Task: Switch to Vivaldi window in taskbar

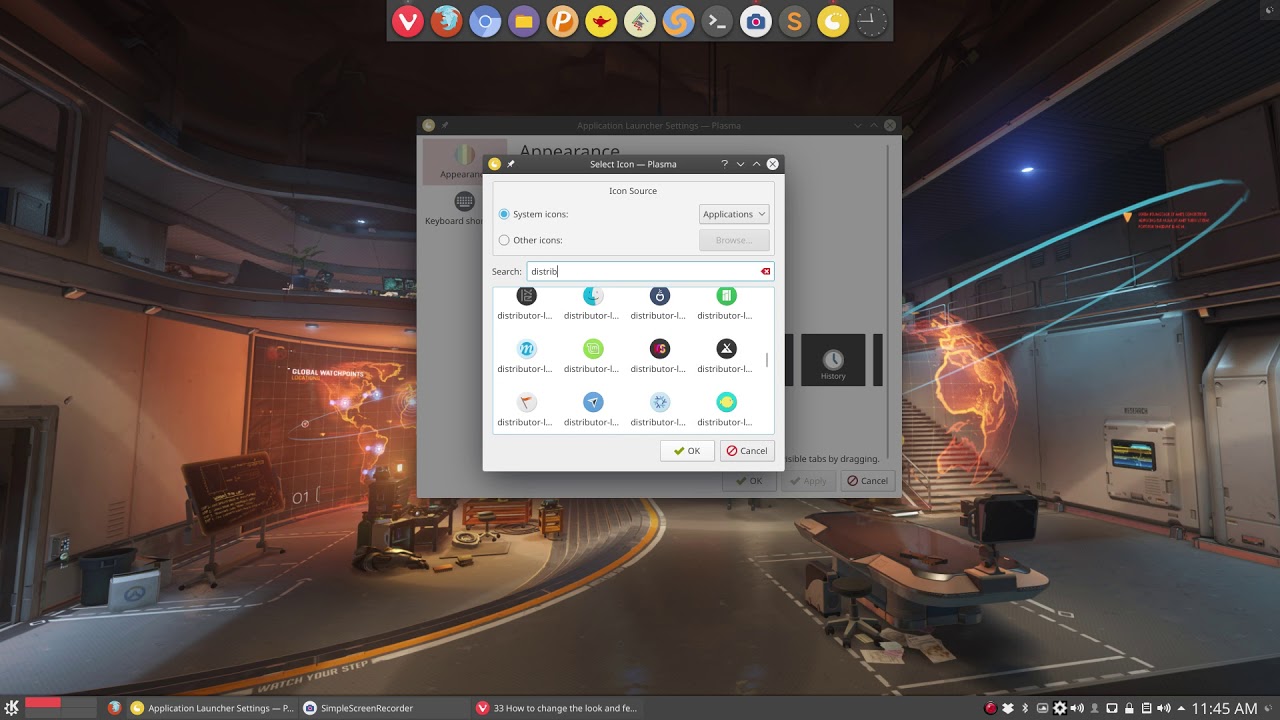Action: coord(557,708)
